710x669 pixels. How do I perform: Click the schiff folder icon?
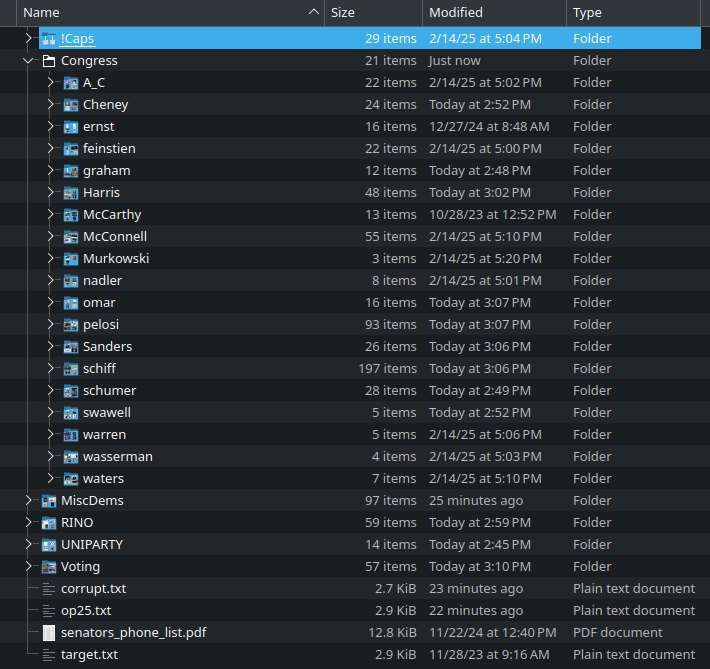tap(71, 369)
